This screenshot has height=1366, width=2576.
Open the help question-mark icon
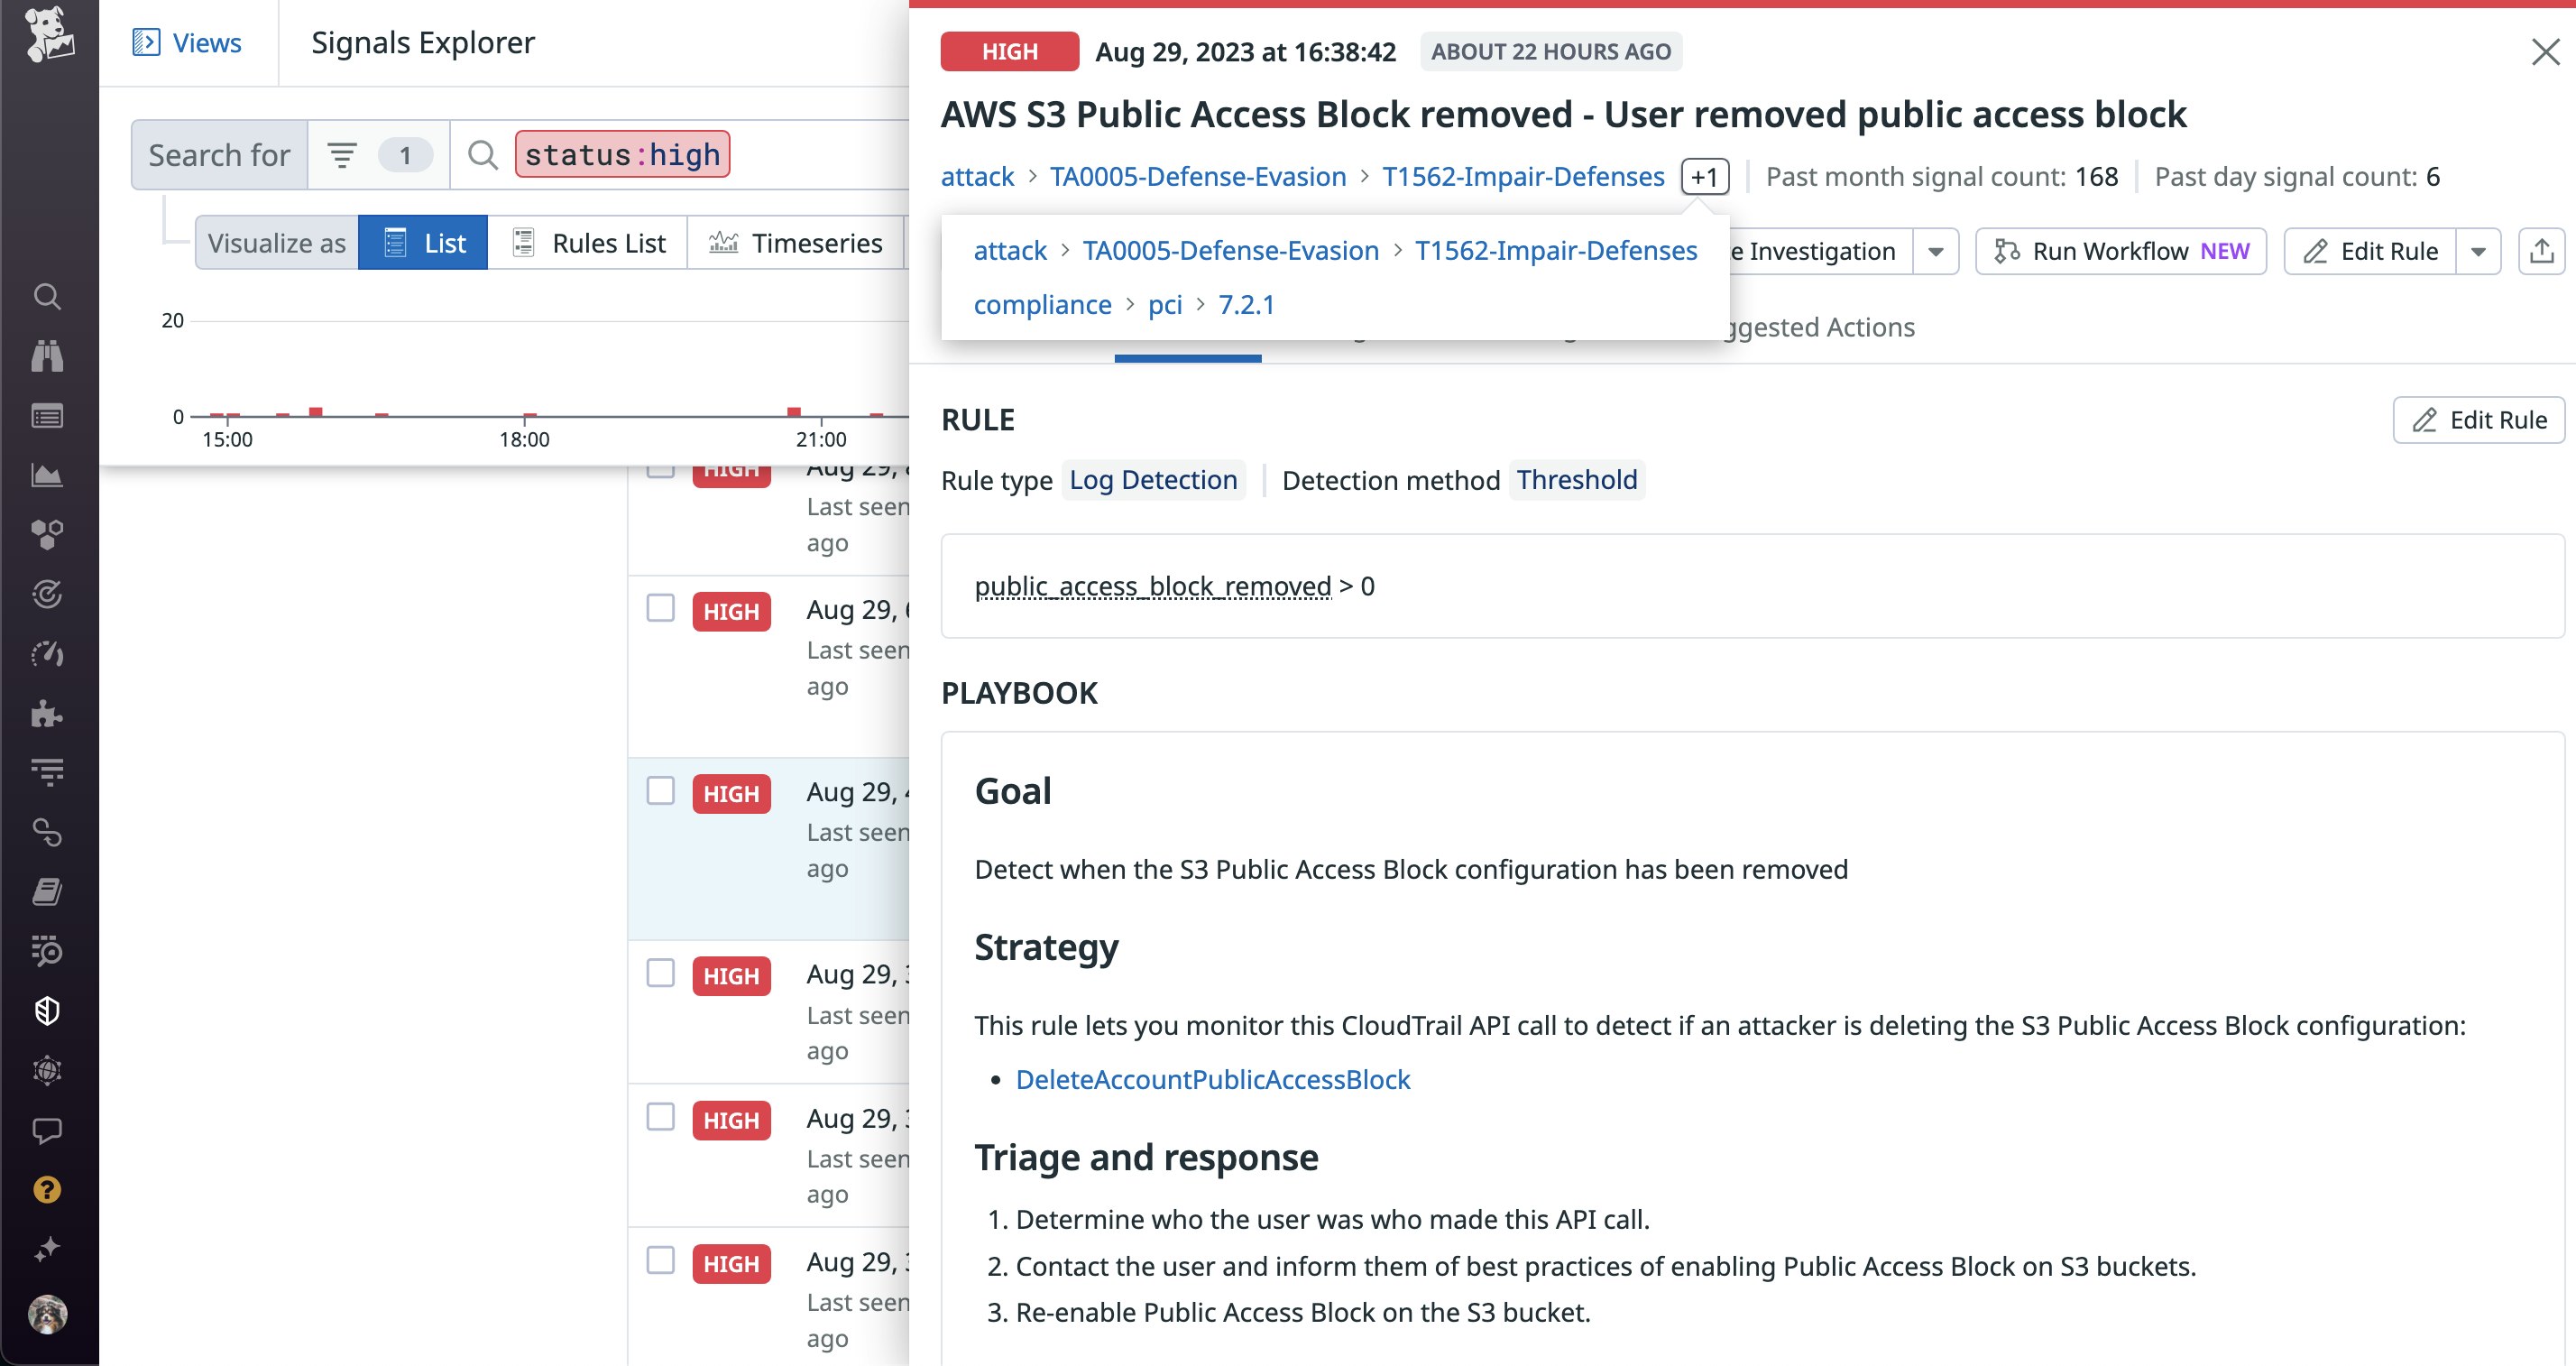(47, 1190)
